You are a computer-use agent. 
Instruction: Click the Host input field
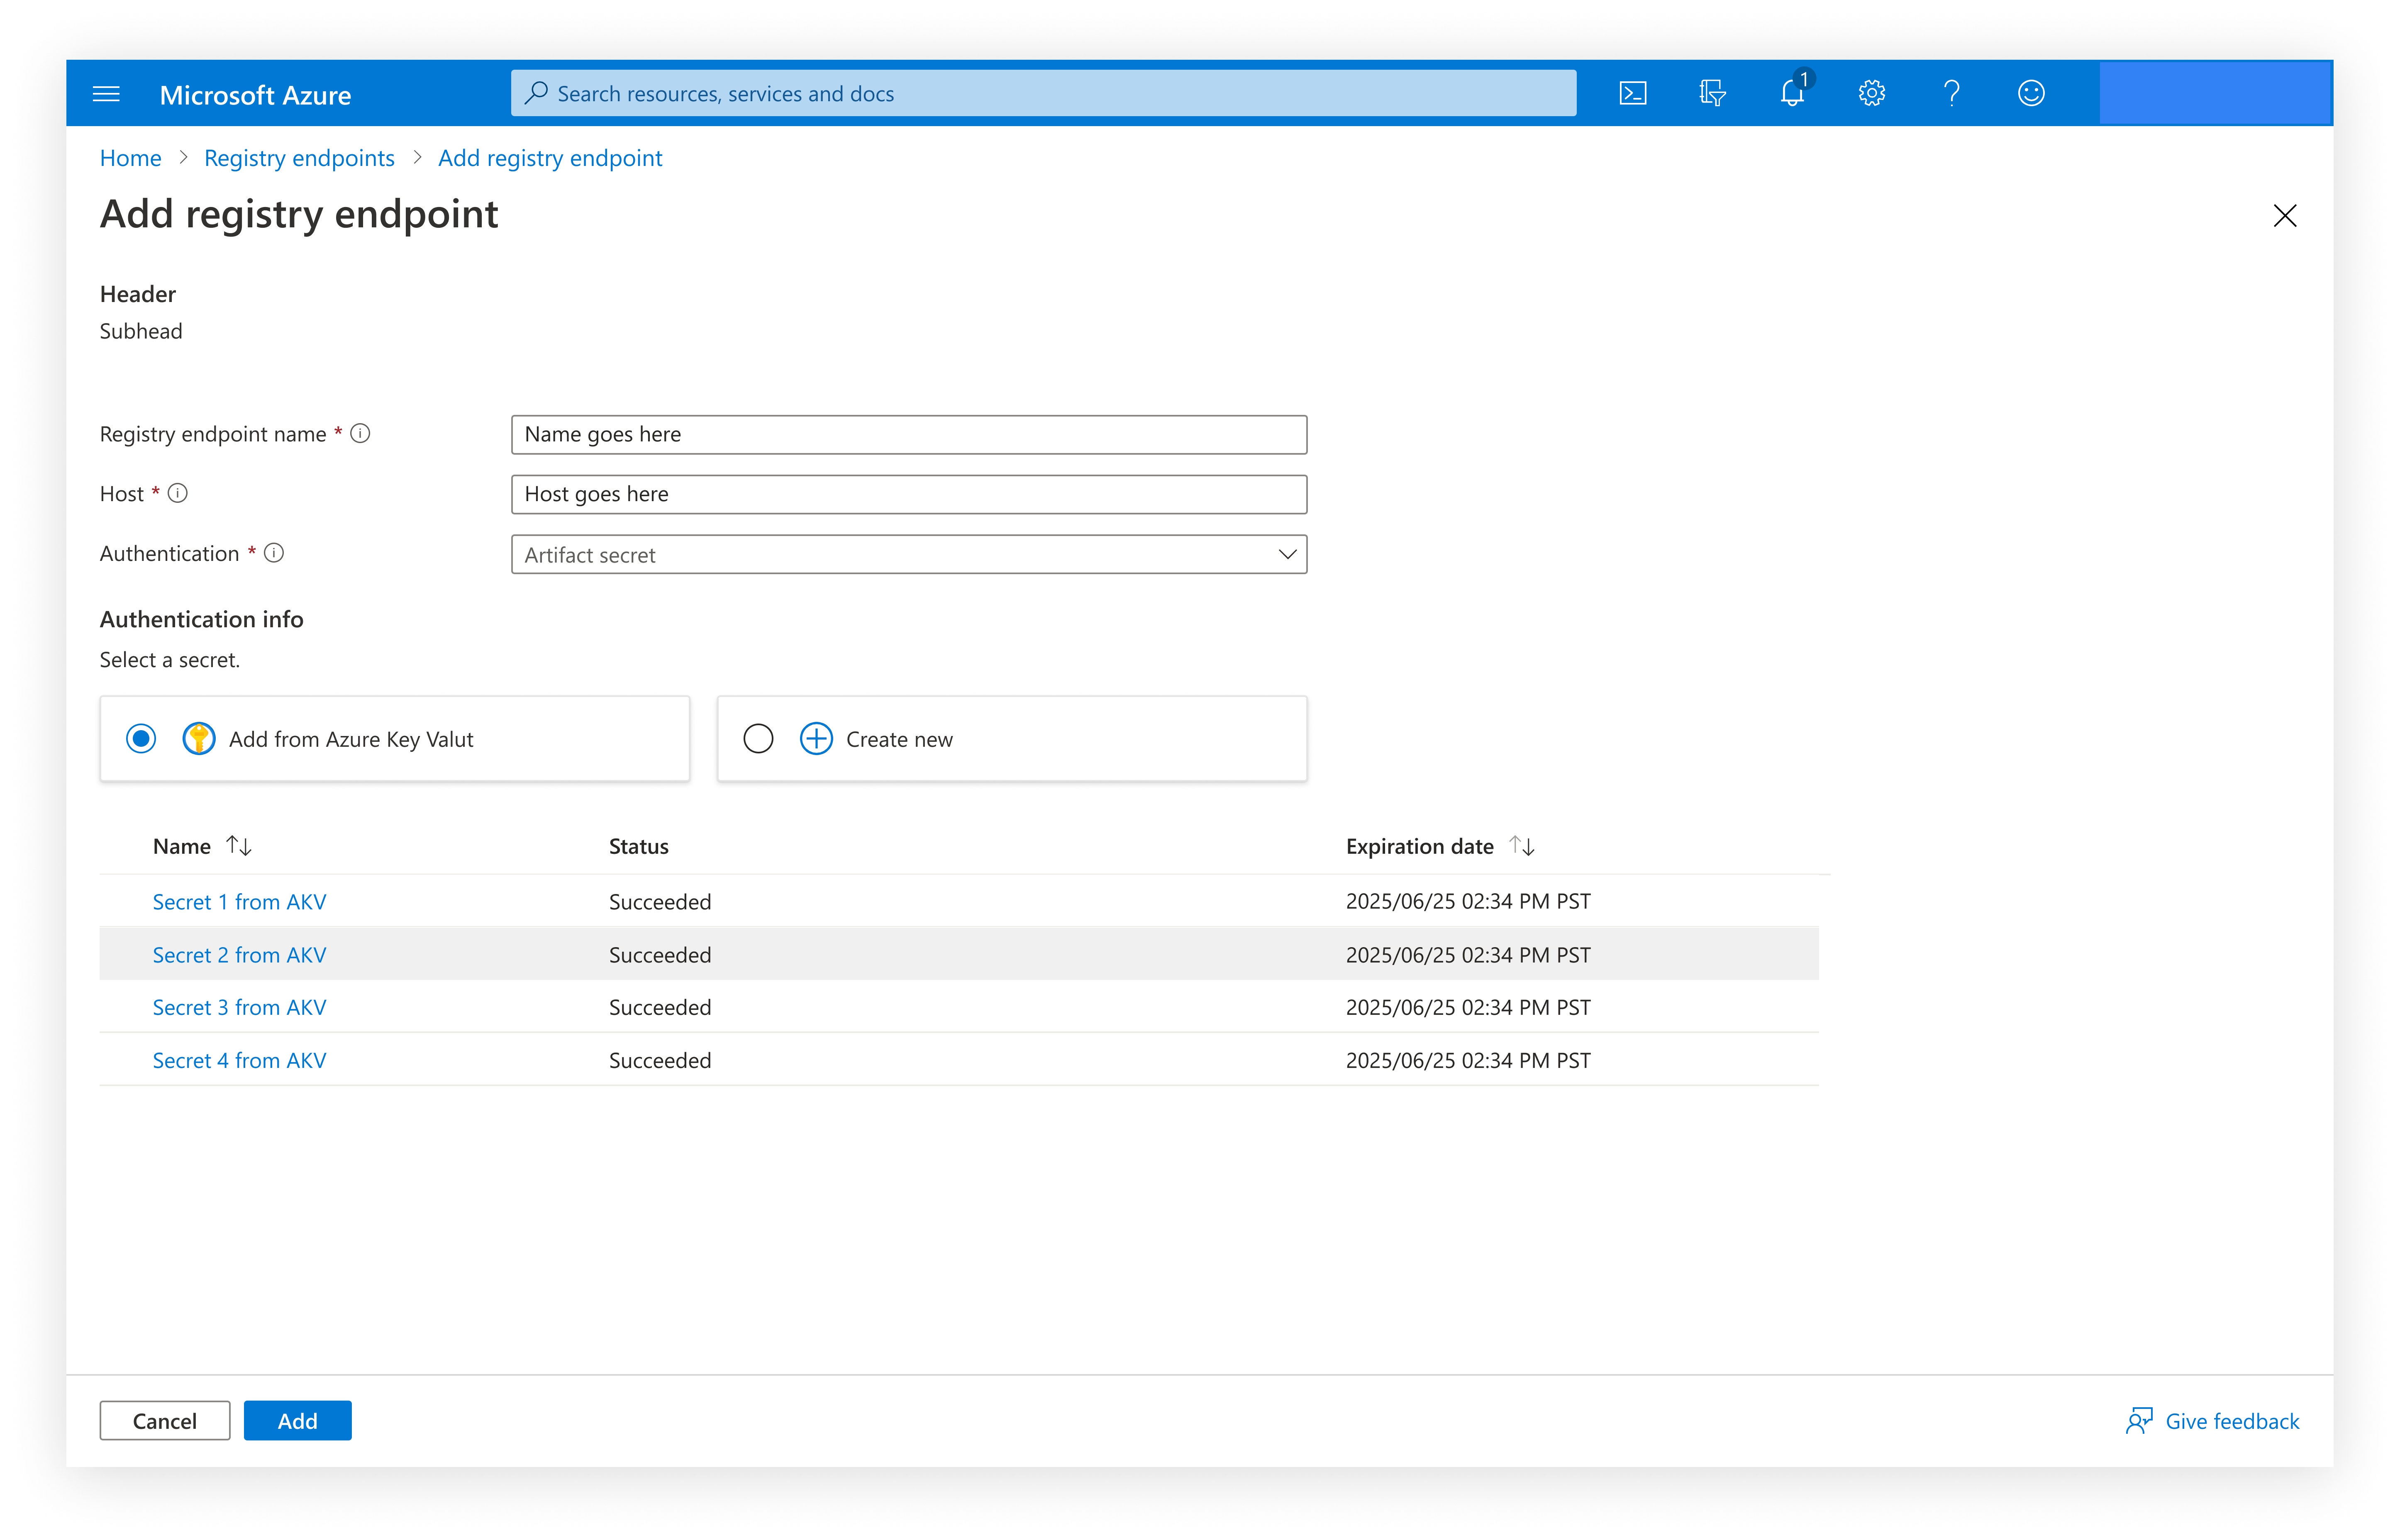tap(909, 494)
